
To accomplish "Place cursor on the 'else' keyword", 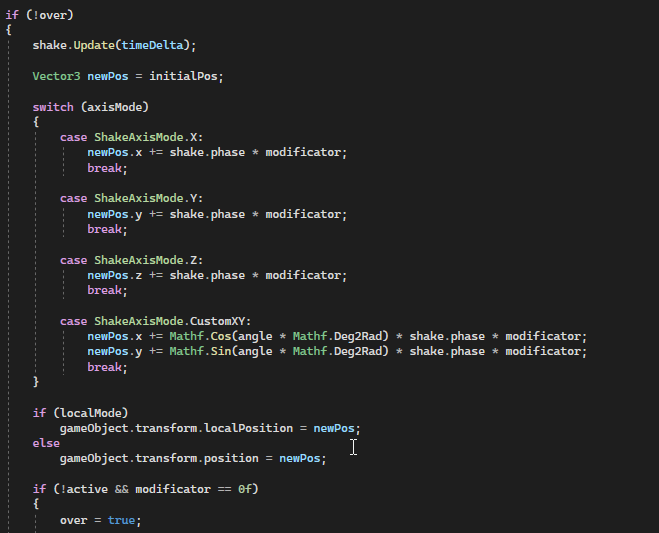I will (x=46, y=443).
